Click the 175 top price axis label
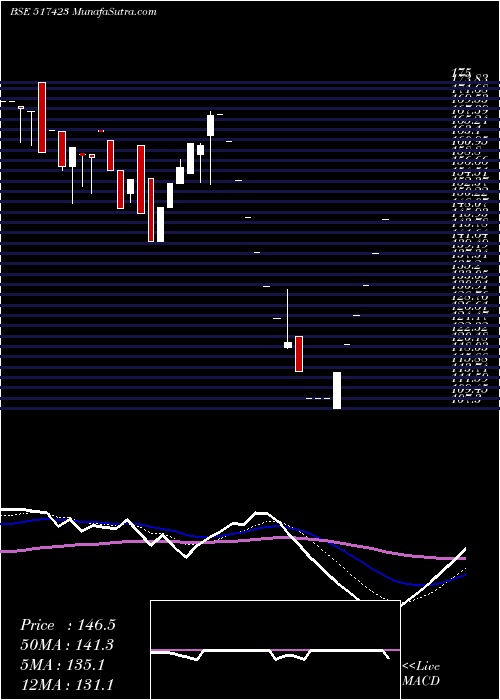 click(462, 71)
